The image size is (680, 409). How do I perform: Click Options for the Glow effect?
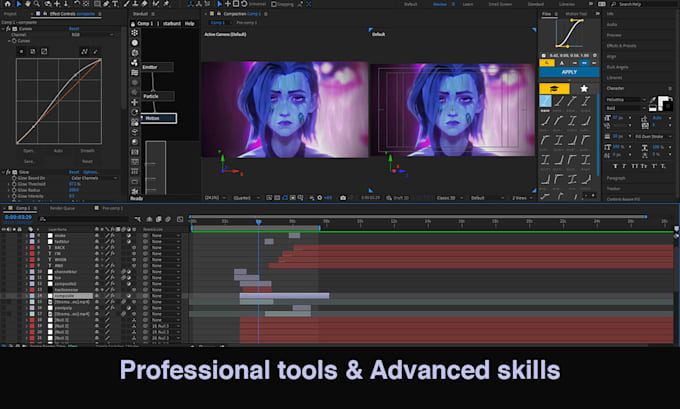(91, 172)
